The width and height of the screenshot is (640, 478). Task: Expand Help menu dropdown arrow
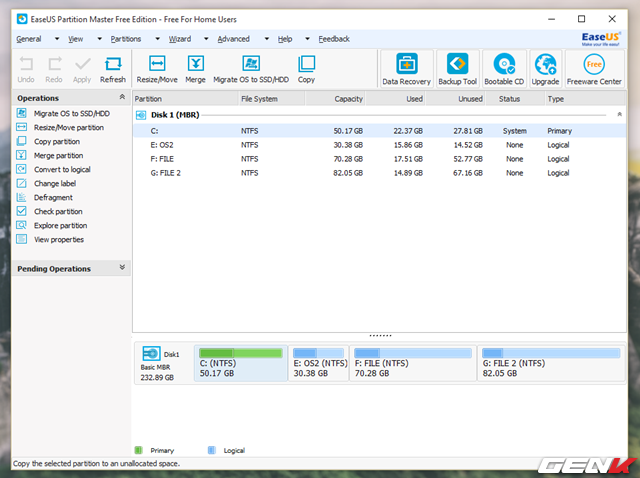[x=307, y=39]
